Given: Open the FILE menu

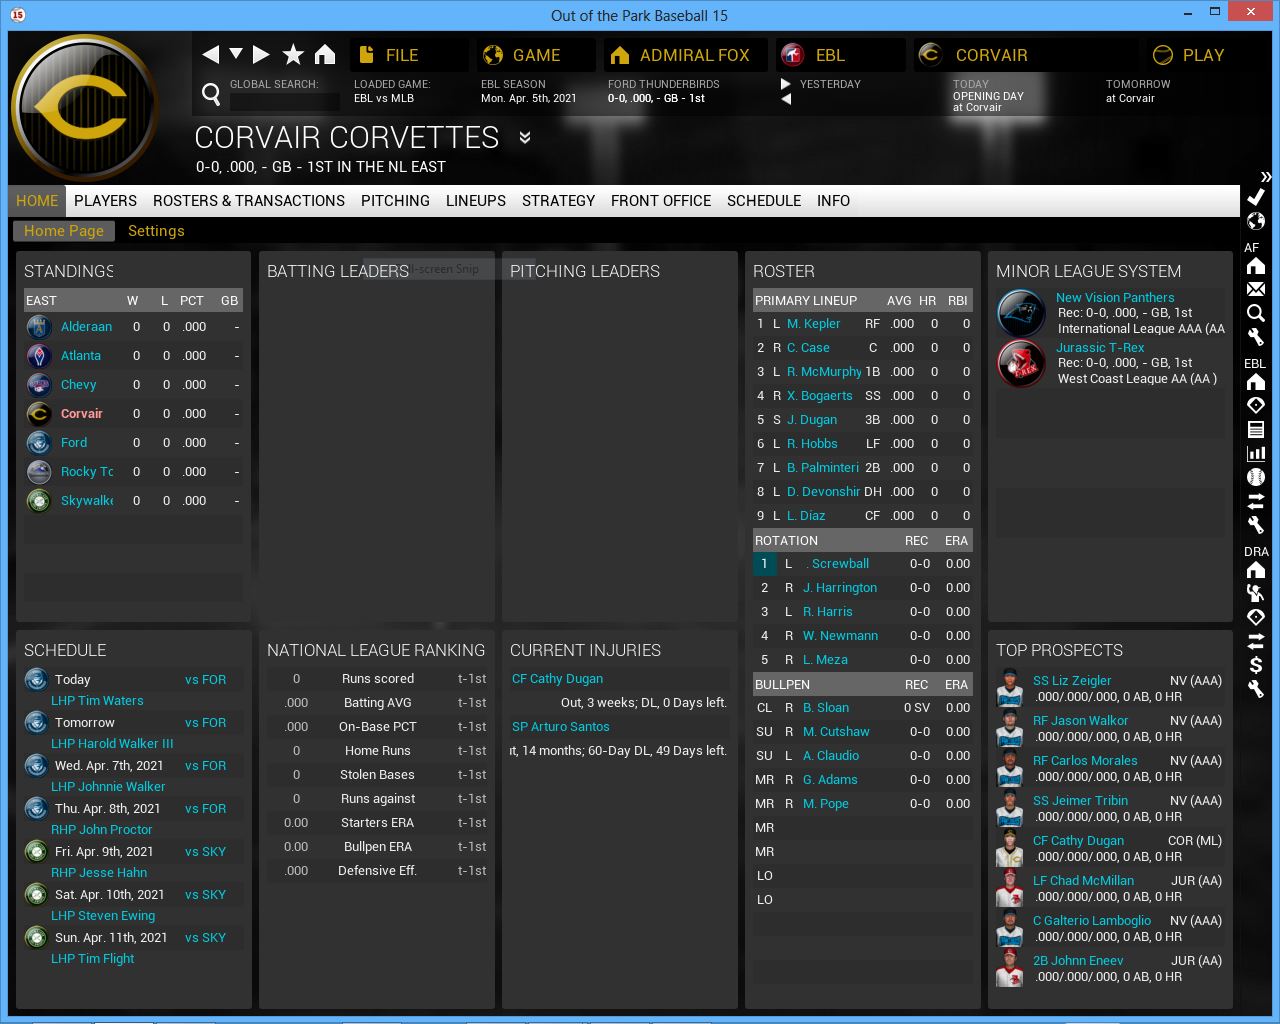Looking at the screenshot, I should click(410, 55).
